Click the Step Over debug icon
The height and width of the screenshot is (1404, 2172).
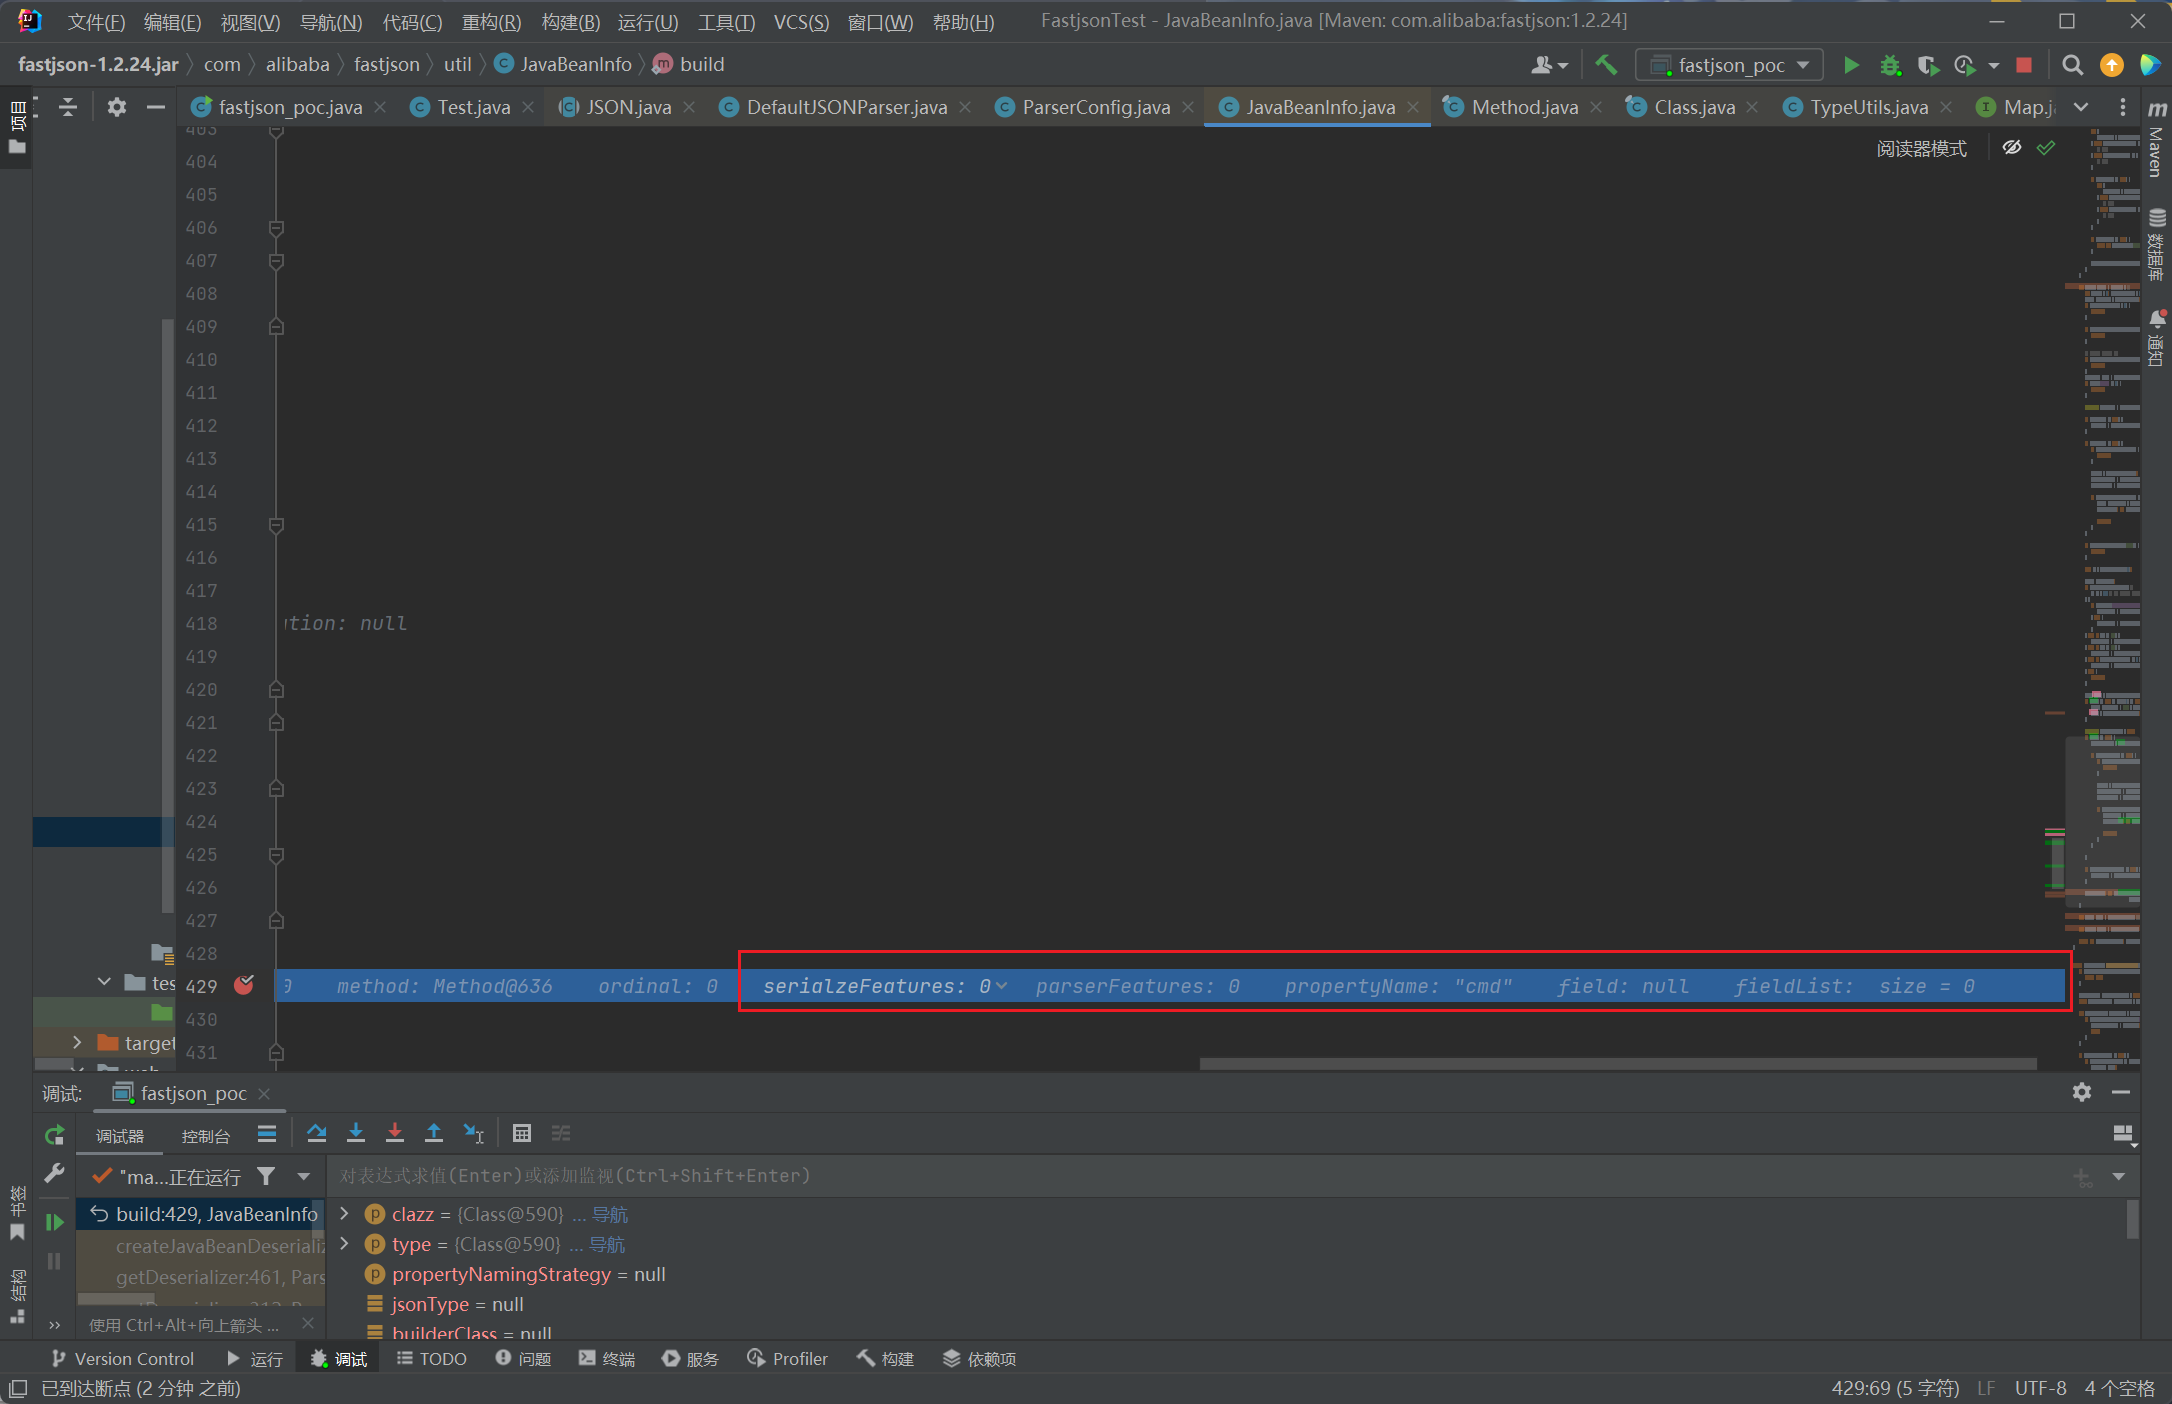pos(317,1133)
